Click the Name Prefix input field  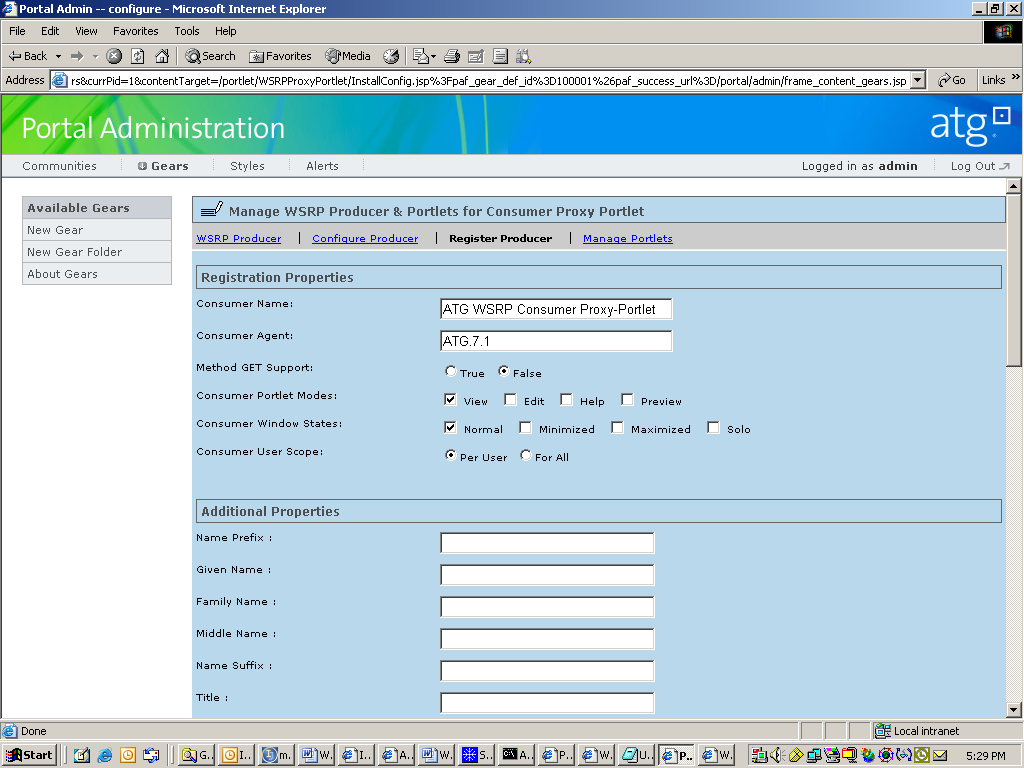click(x=547, y=543)
